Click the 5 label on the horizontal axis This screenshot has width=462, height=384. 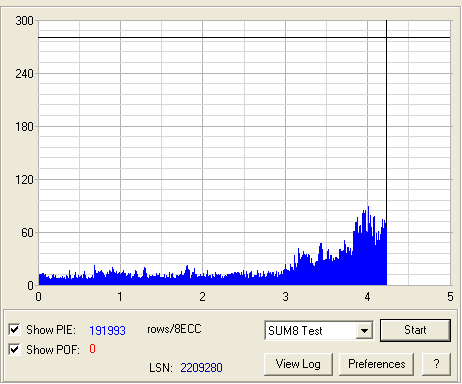coord(450,297)
